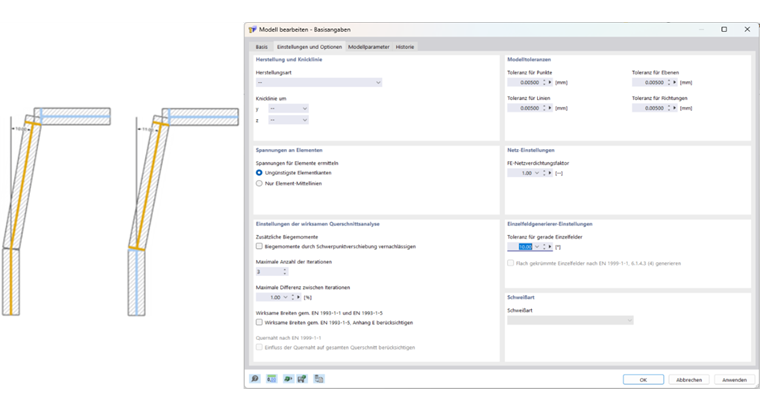This screenshot has height=411, width=760.
Task: Open the Herstellungsart dropdown
Action: [x=319, y=82]
